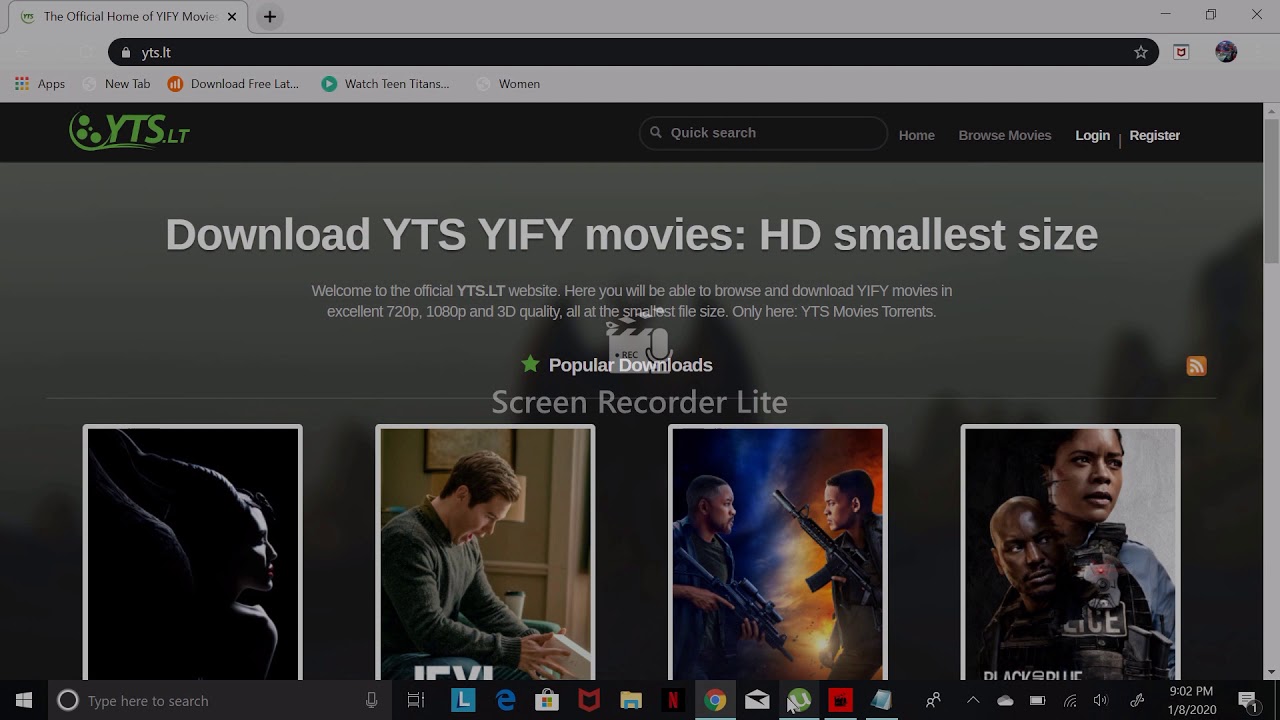Screen dimensions: 1280x720
Task: Close the YIFY Movies tab
Action: pos(233,16)
